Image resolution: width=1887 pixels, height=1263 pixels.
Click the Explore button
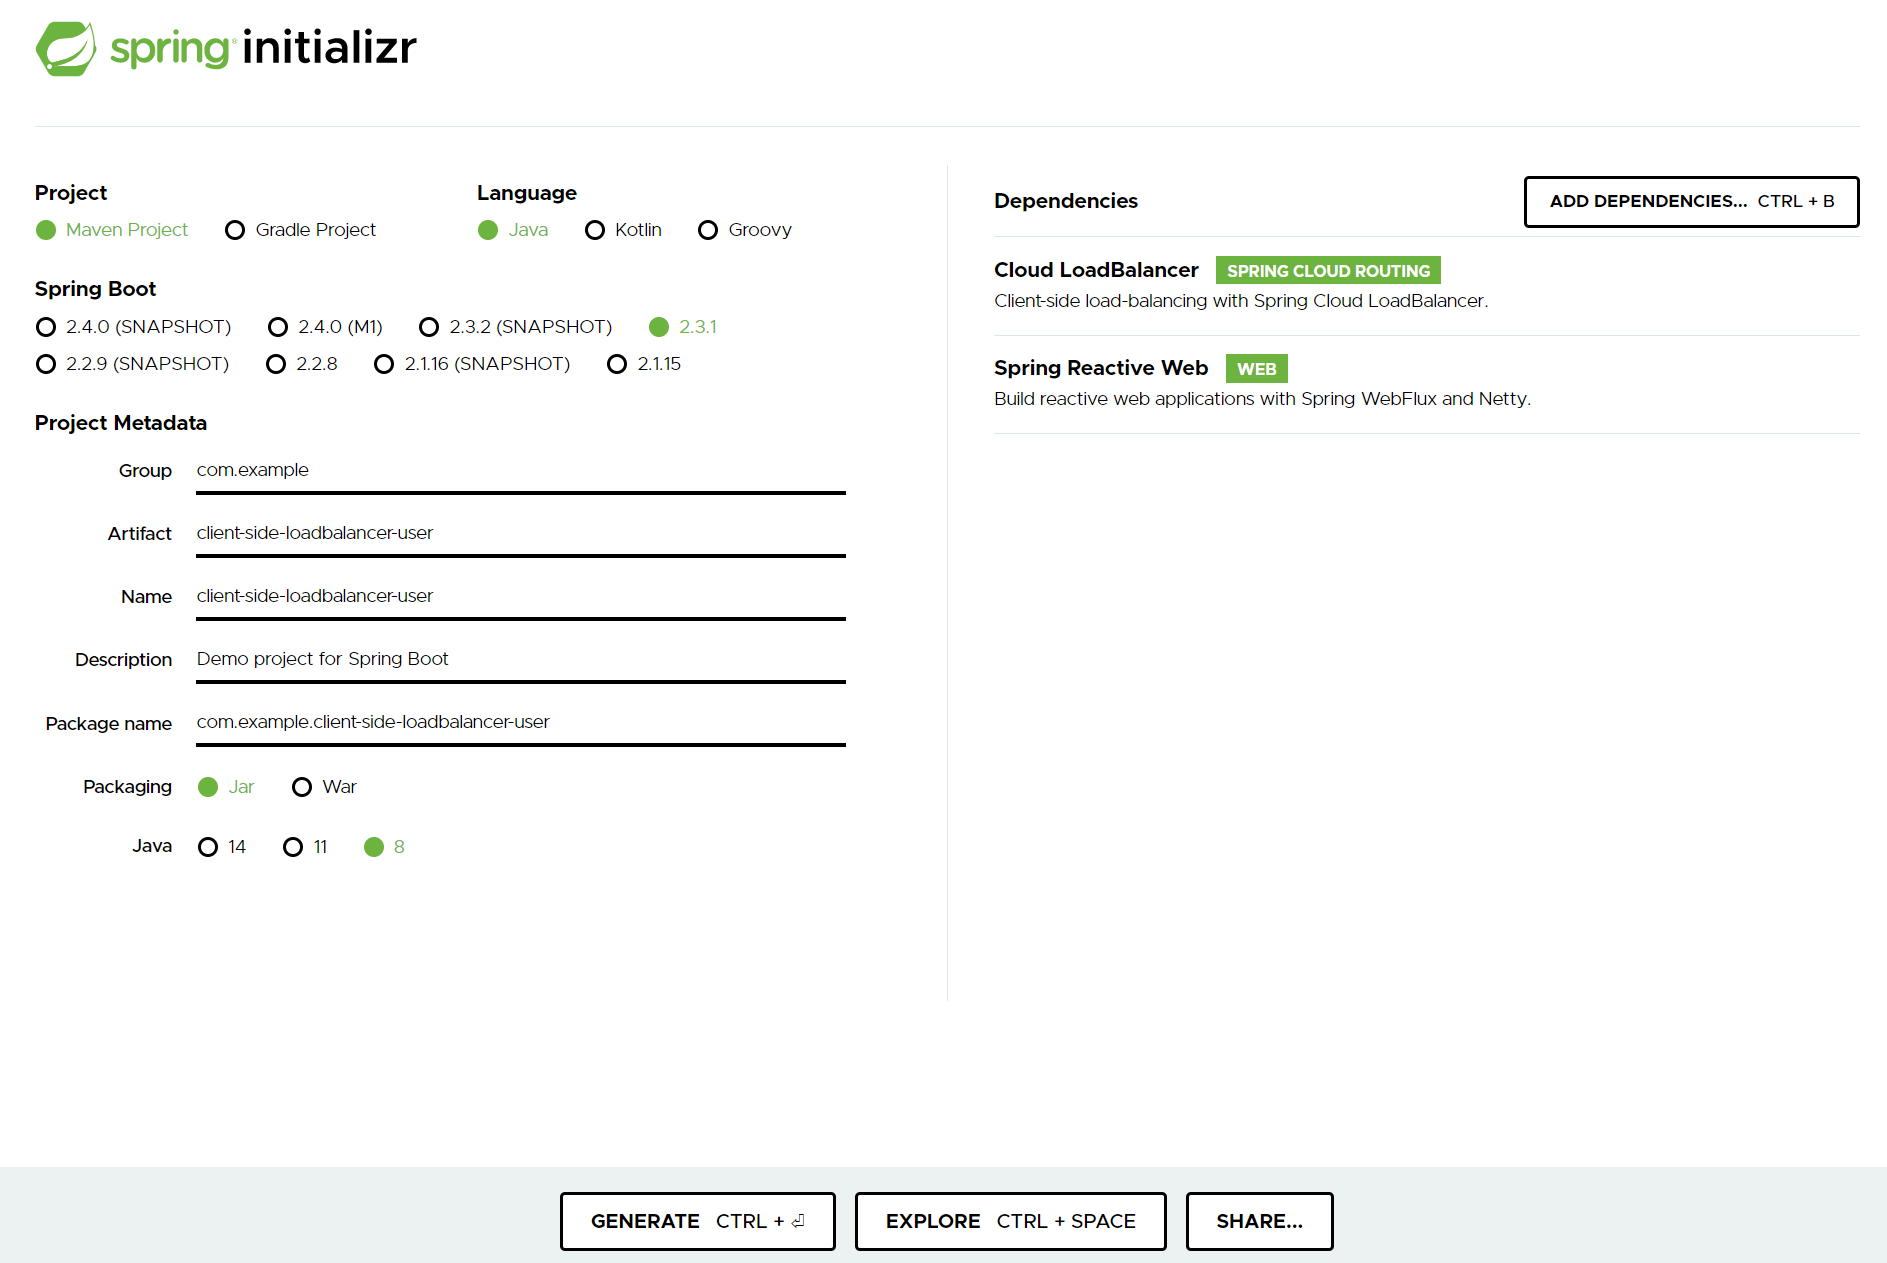coord(1010,1221)
